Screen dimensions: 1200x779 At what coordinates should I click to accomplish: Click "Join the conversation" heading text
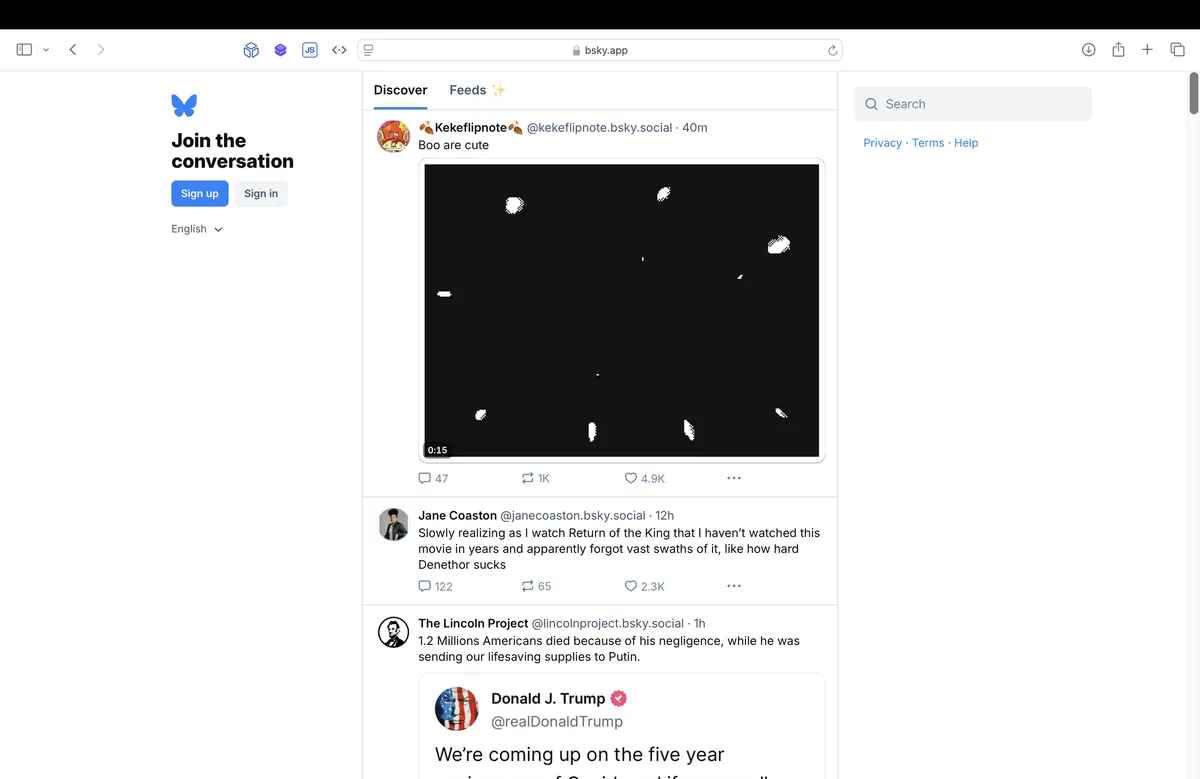232,151
